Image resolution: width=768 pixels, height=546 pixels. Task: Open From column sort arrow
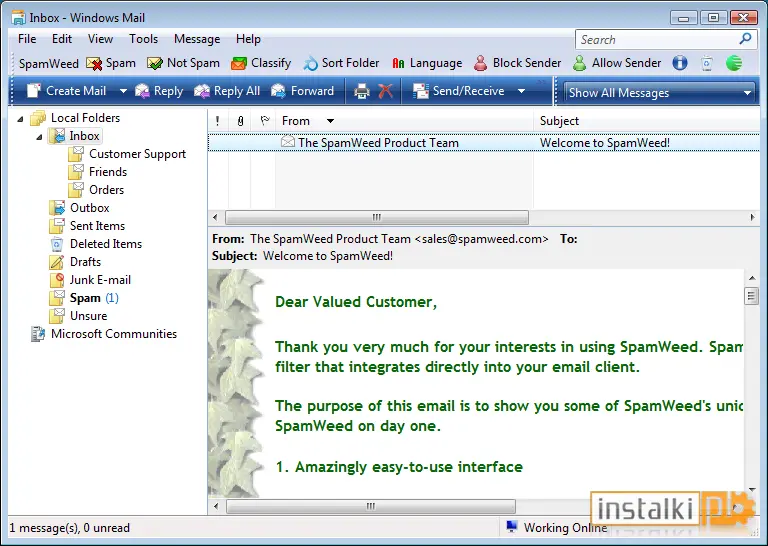pos(331,121)
